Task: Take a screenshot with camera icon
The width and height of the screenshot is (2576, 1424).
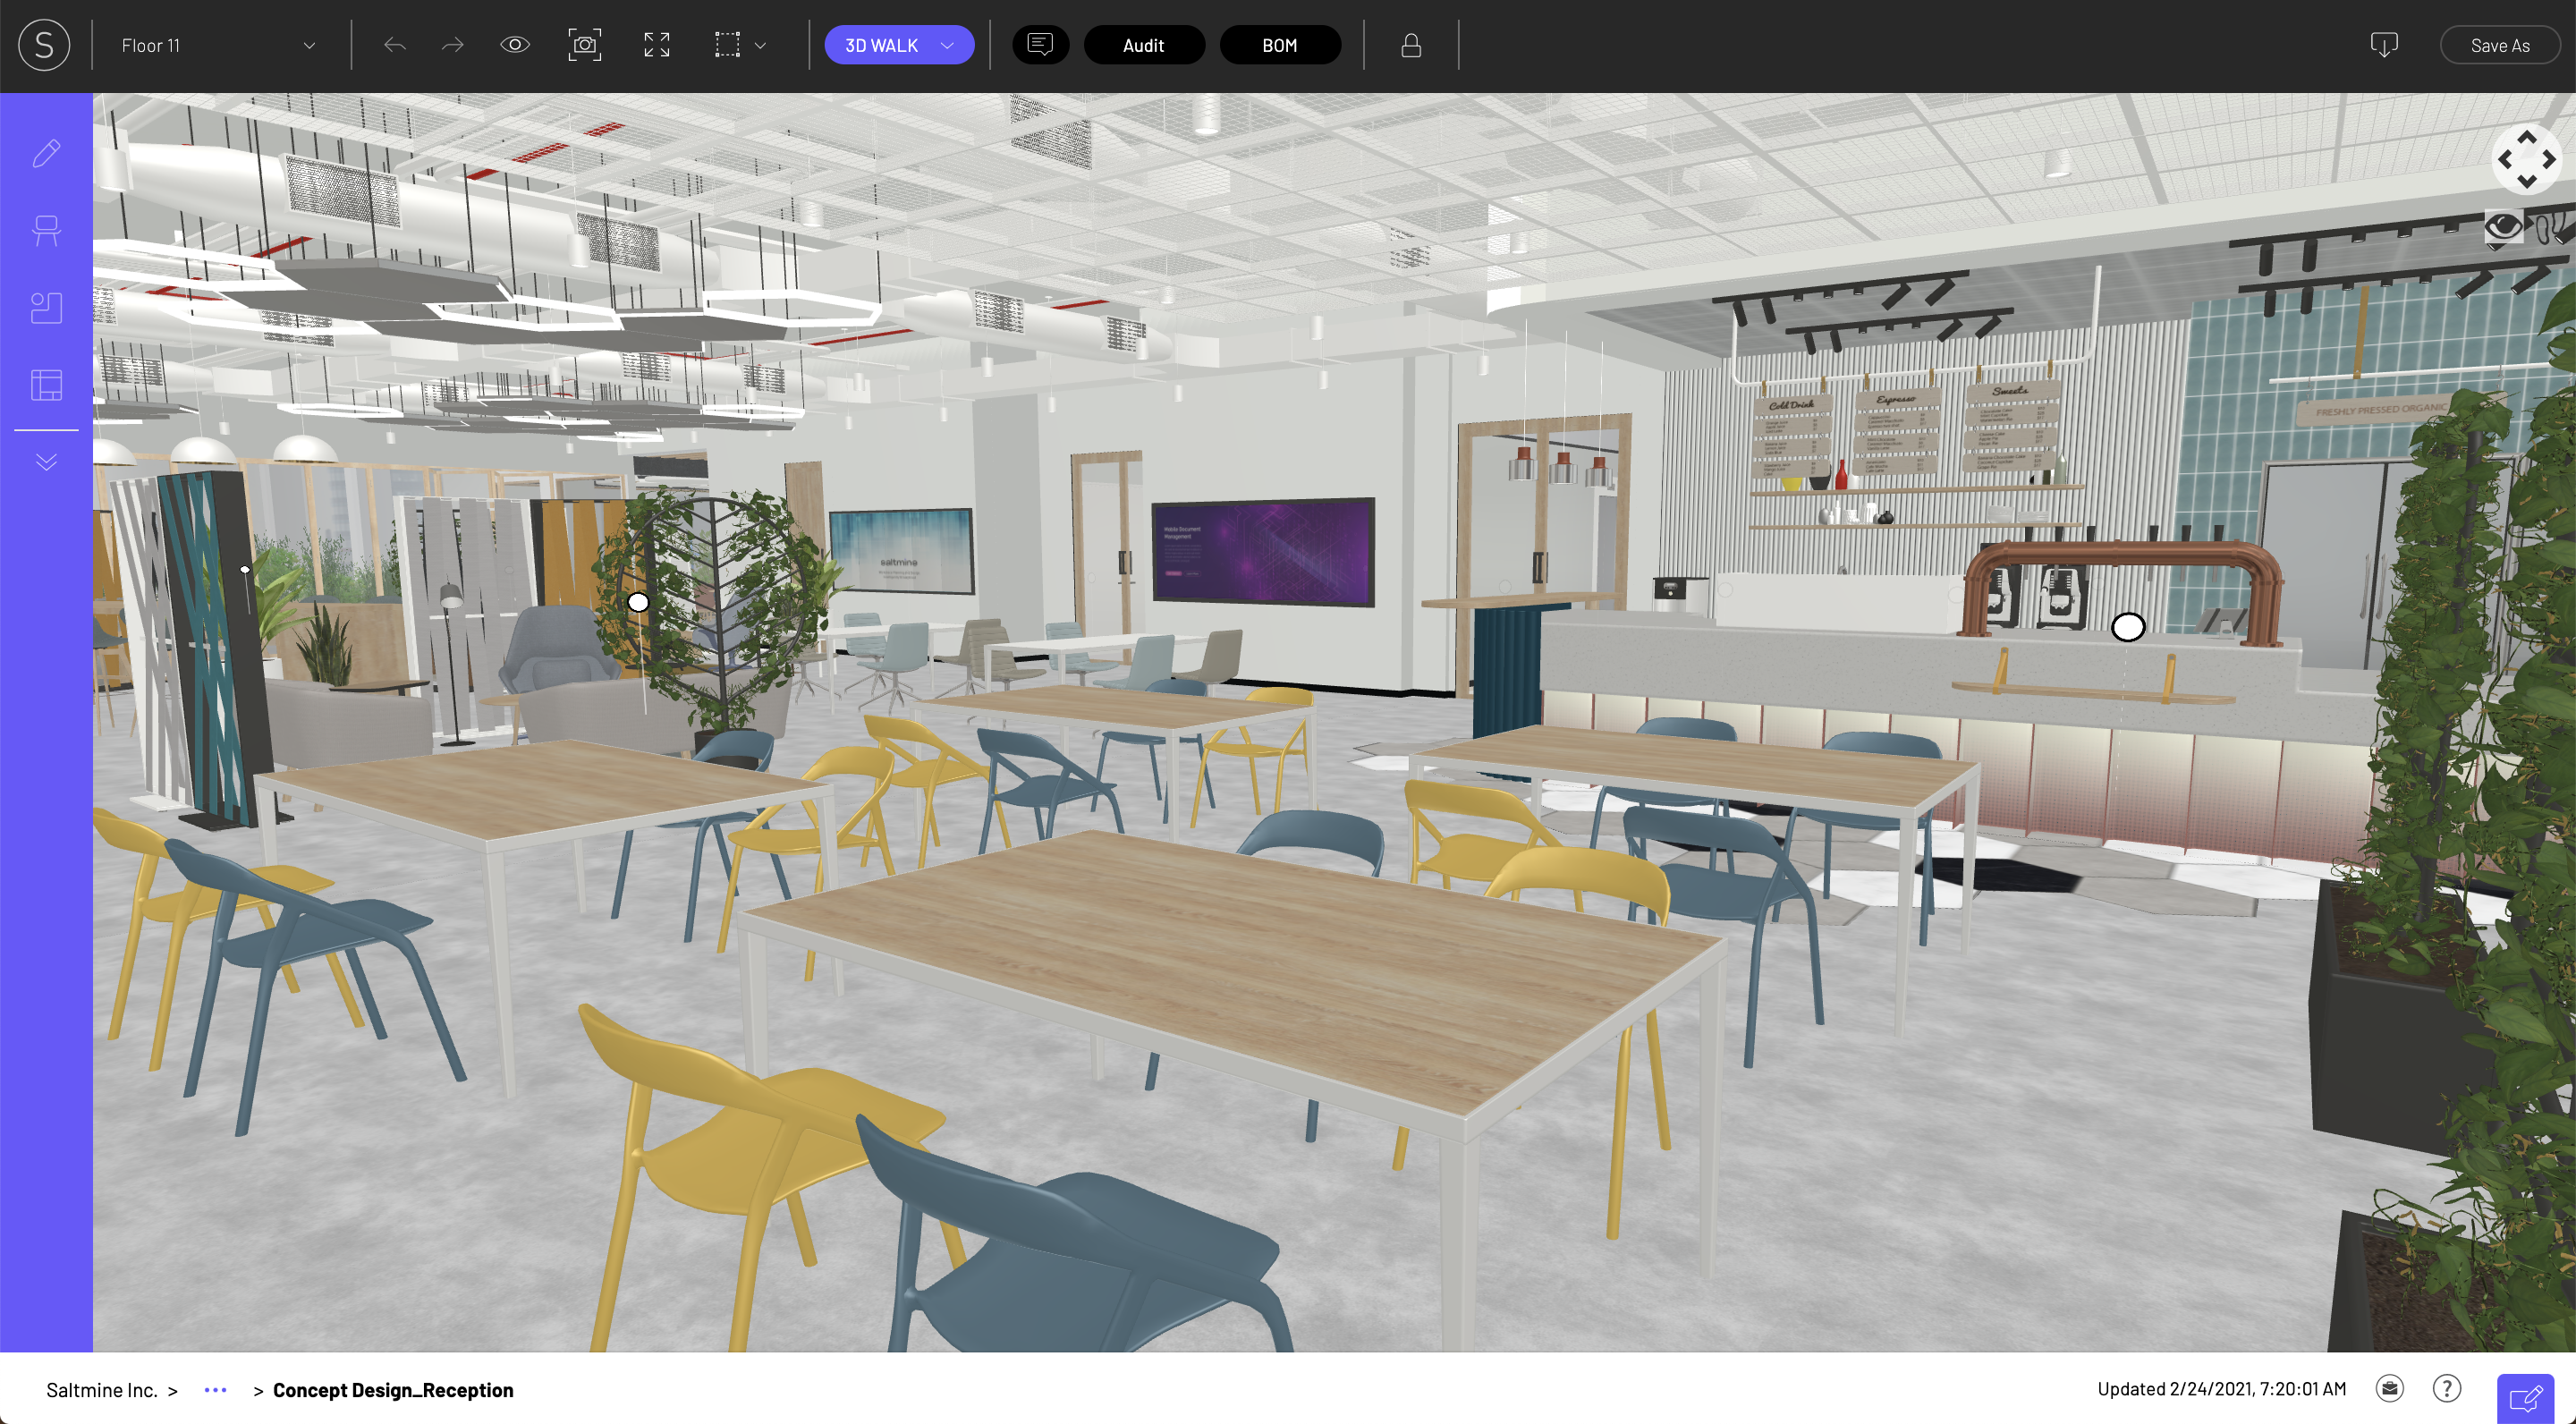Action: tap(584, 45)
